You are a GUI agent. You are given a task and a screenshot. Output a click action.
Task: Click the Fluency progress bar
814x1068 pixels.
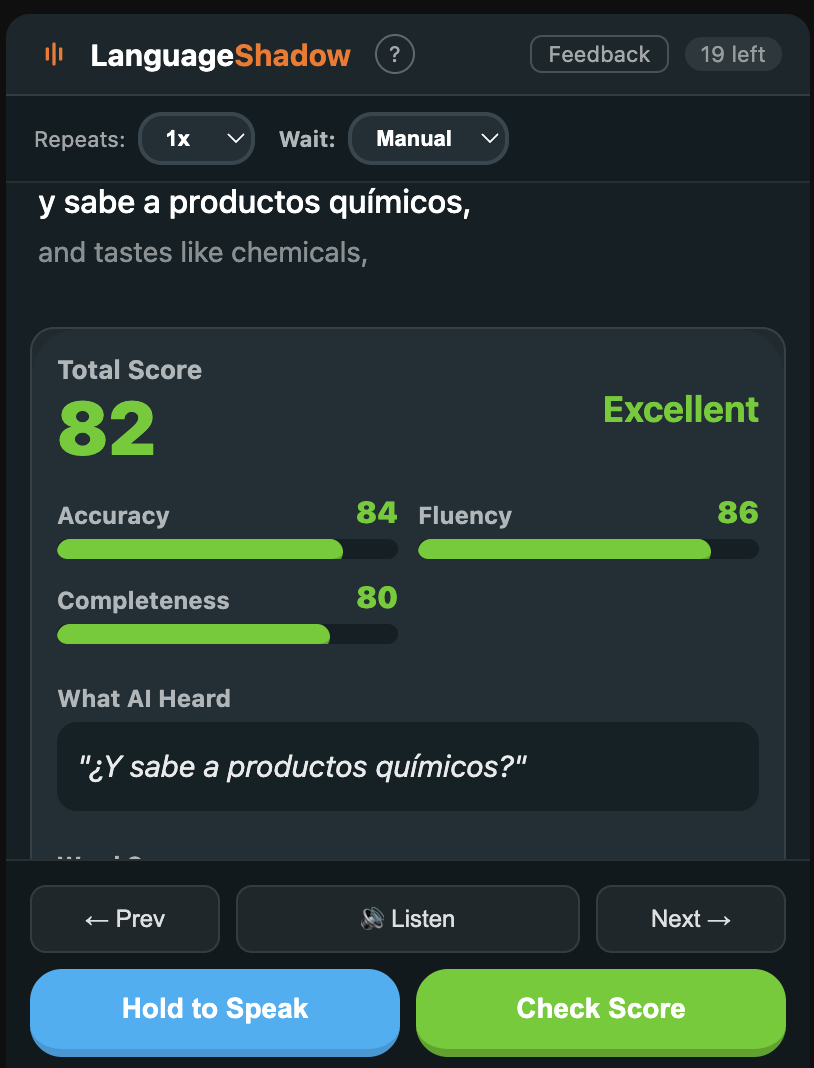(589, 549)
